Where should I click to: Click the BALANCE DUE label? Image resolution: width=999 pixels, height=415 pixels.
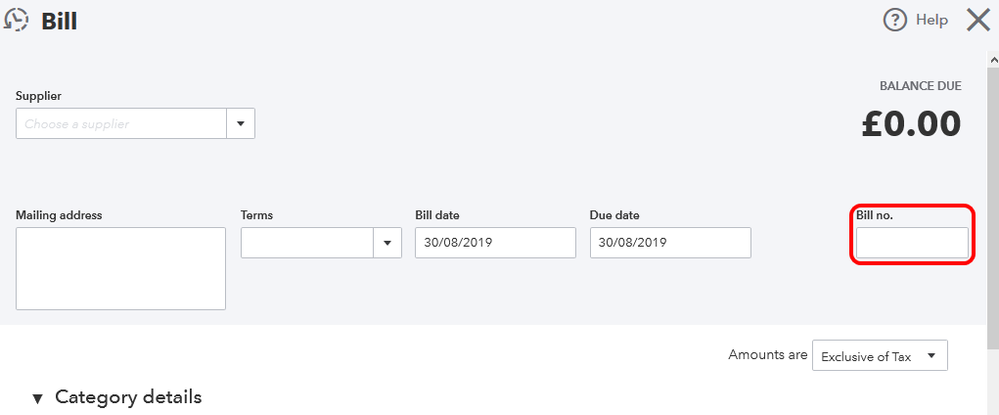tap(920, 87)
